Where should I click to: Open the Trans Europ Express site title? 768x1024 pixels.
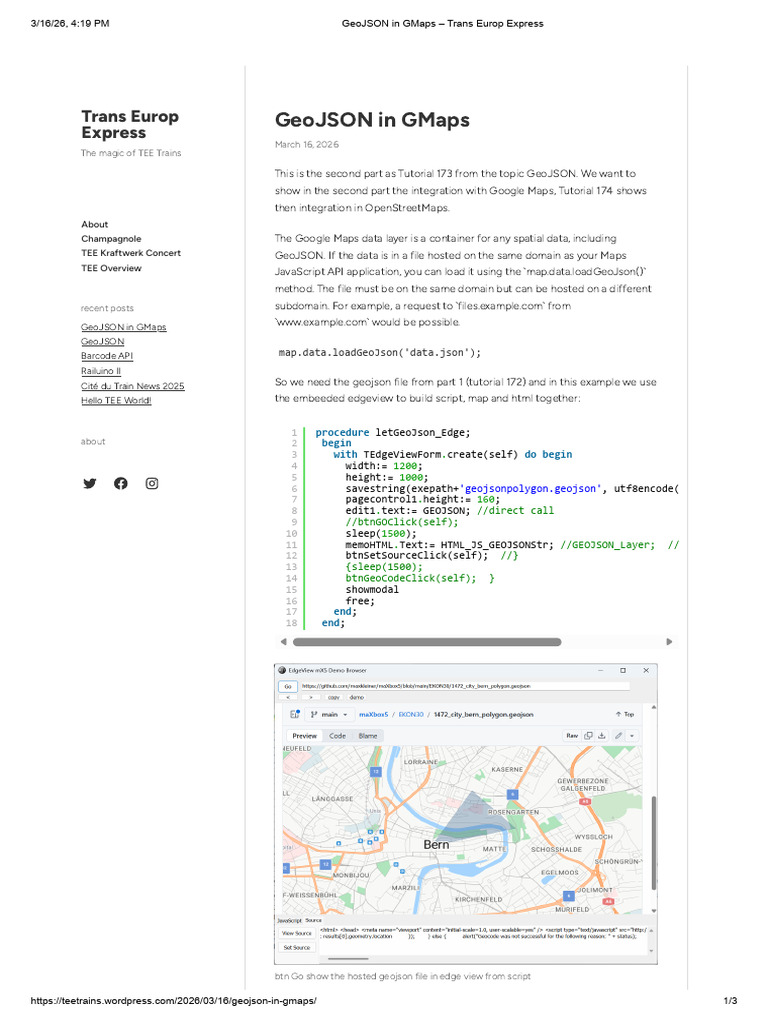point(130,124)
